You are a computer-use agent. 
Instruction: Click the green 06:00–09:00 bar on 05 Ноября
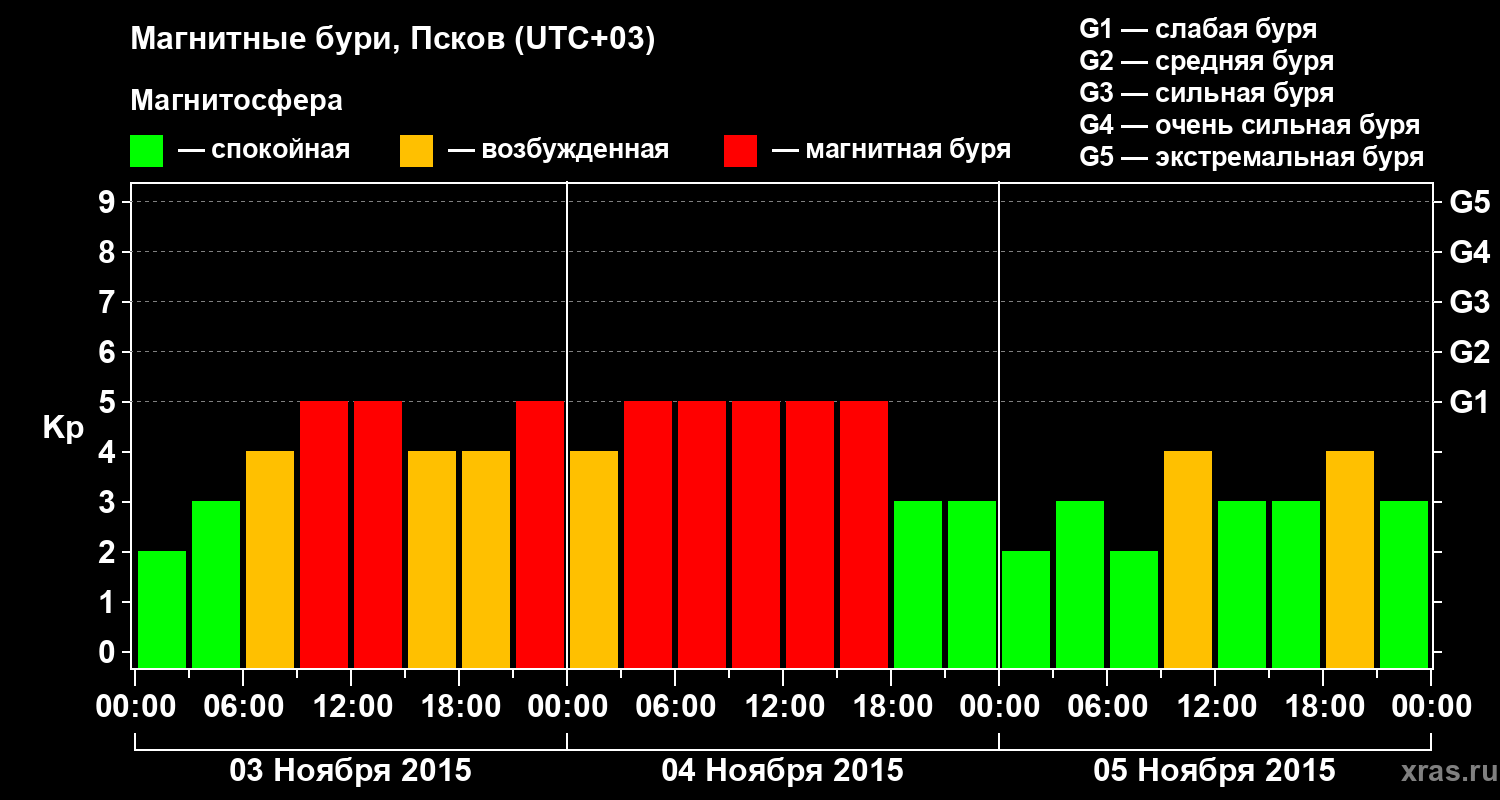pyautogui.click(x=1134, y=609)
